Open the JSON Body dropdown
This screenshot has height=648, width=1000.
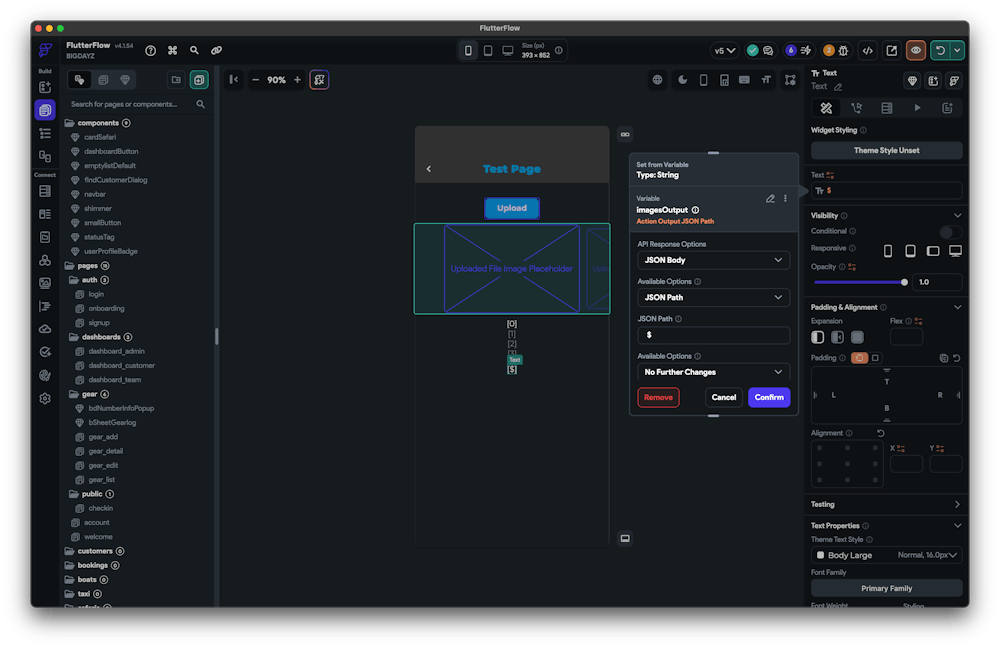coord(713,260)
